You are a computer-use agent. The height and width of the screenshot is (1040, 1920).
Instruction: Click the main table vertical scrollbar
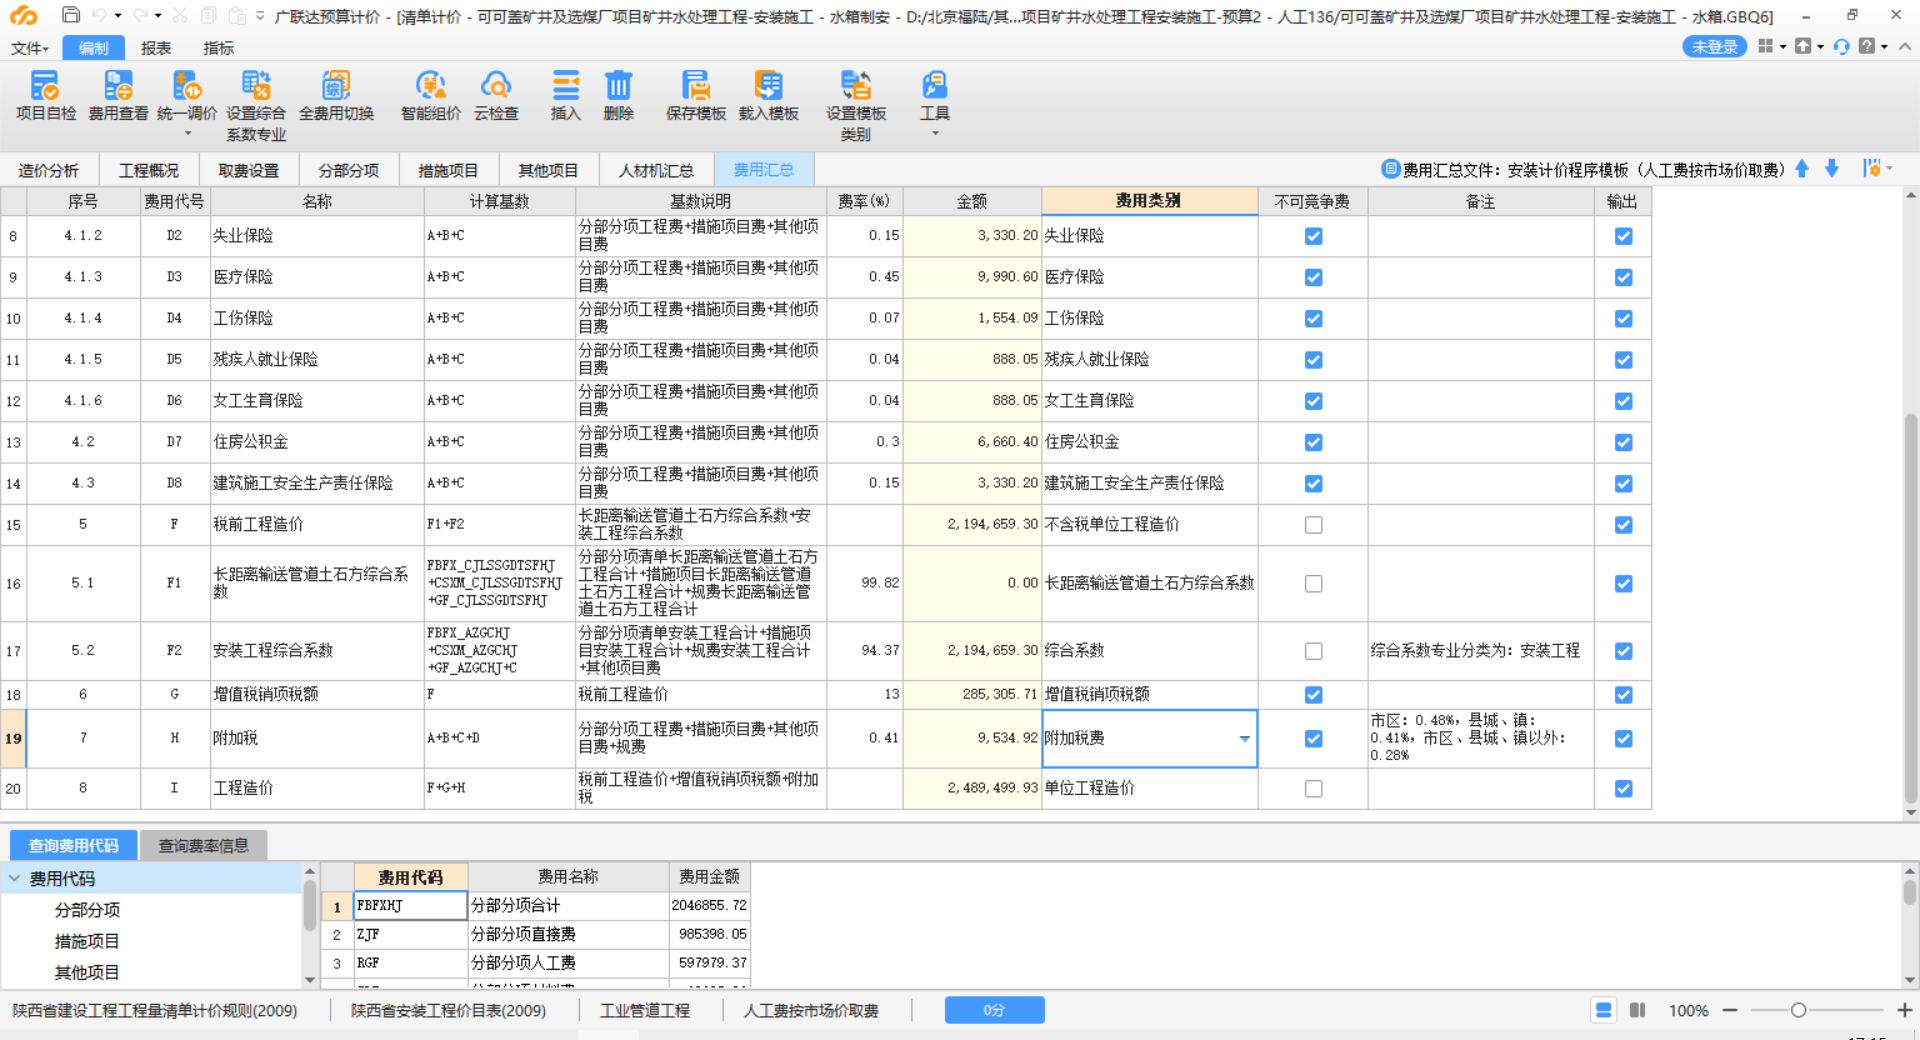(1911, 607)
